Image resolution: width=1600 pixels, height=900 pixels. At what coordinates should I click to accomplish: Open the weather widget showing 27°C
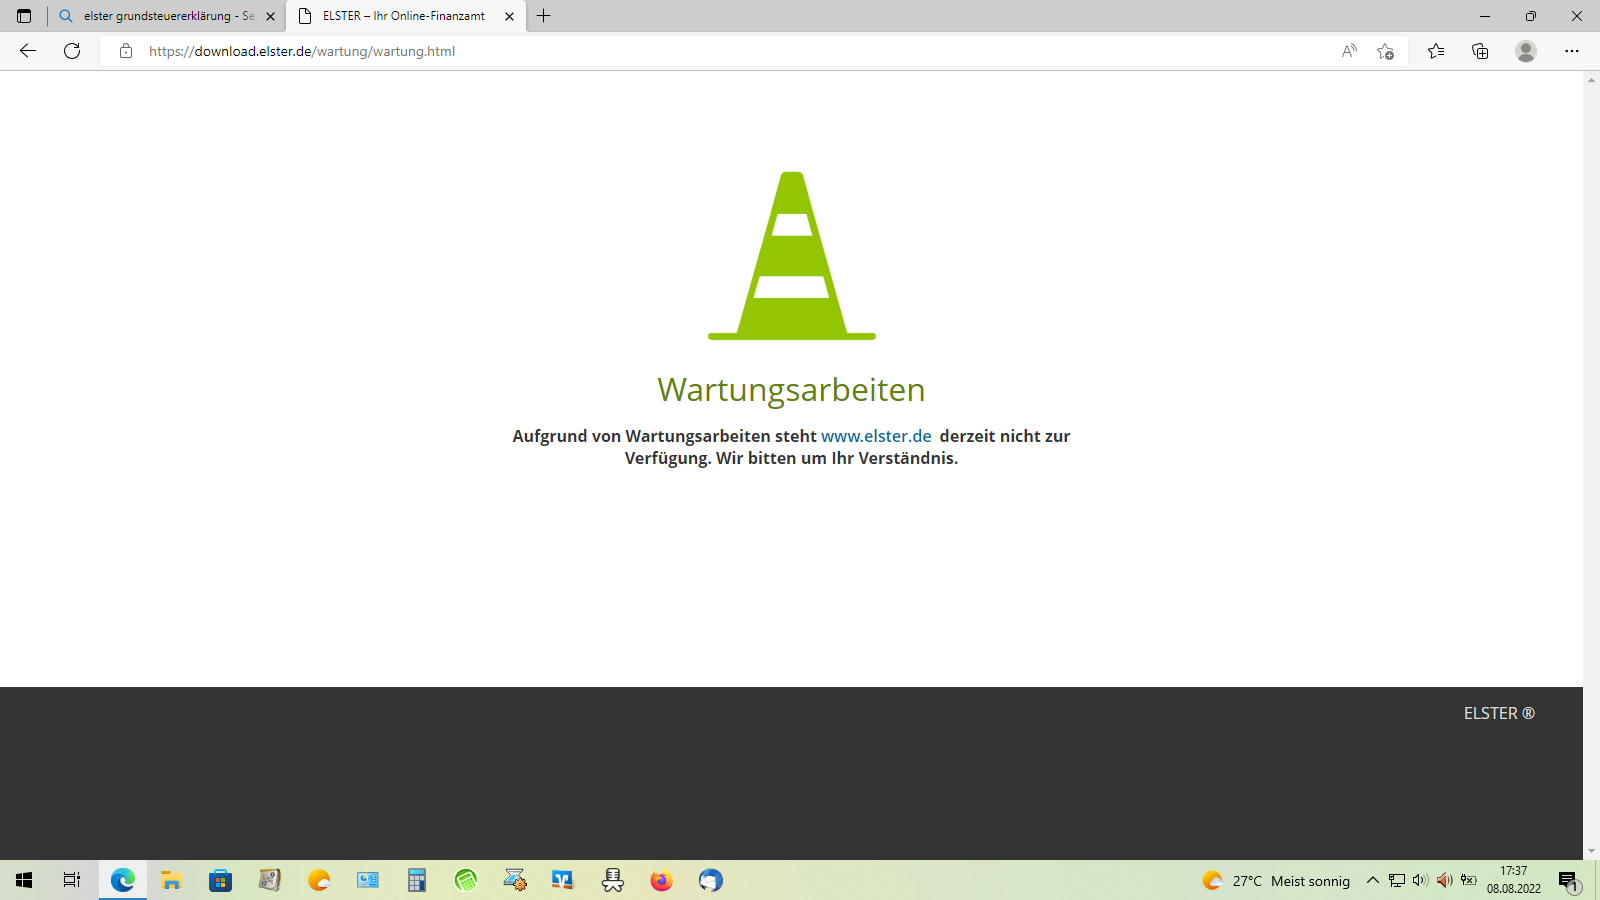1276,880
